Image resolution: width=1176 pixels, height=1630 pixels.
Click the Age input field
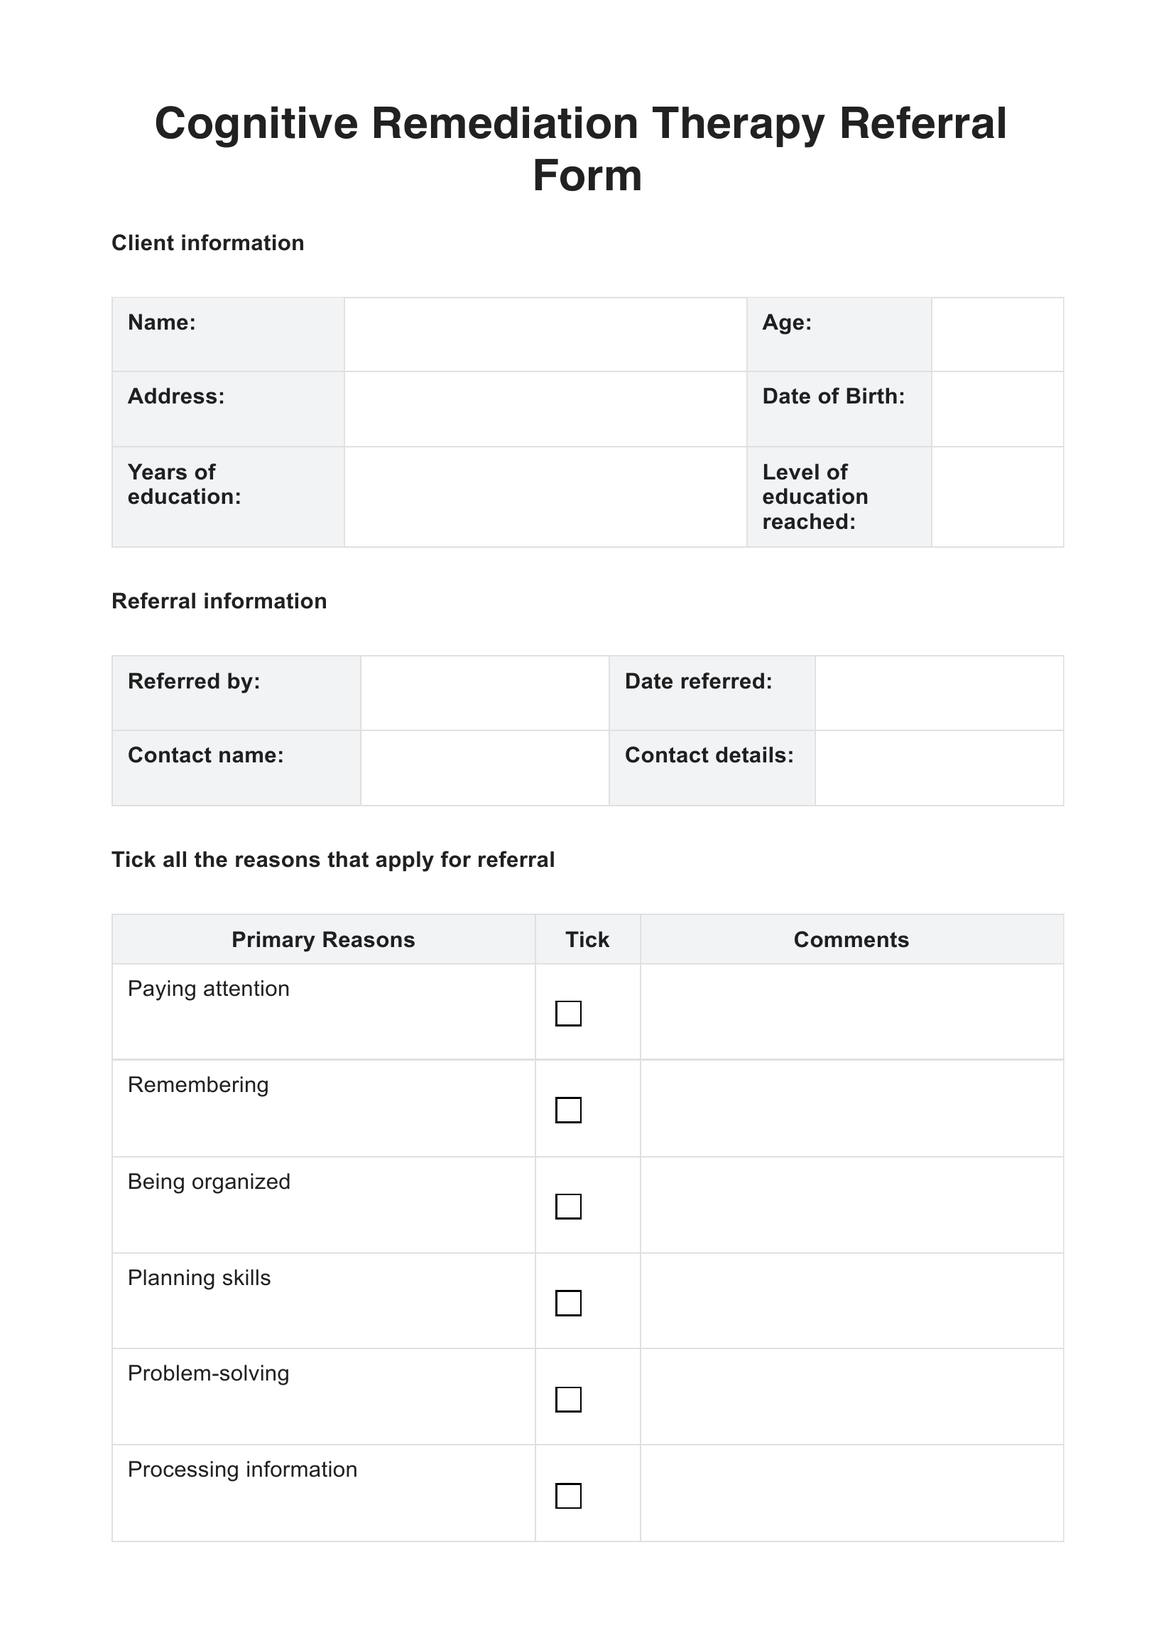pyautogui.click(x=997, y=334)
